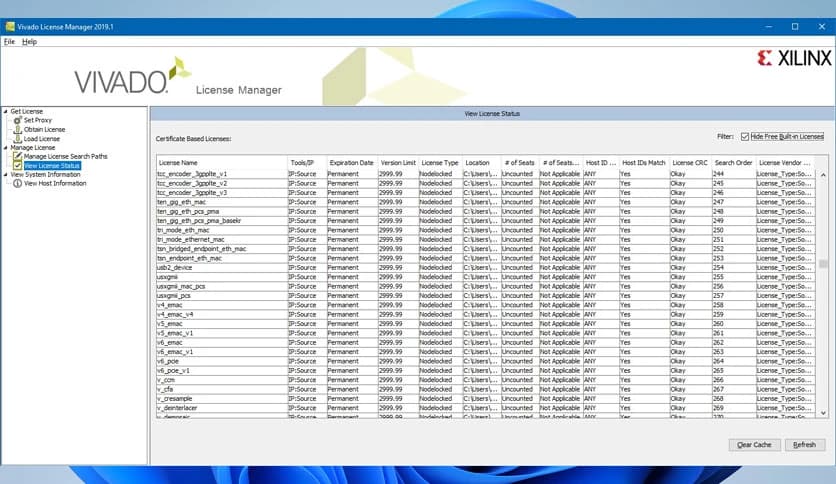This screenshot has height=484, width=836.
Task: Select the tcc_encoder_3gpplte_v2 row
Action: coord(486,183)
